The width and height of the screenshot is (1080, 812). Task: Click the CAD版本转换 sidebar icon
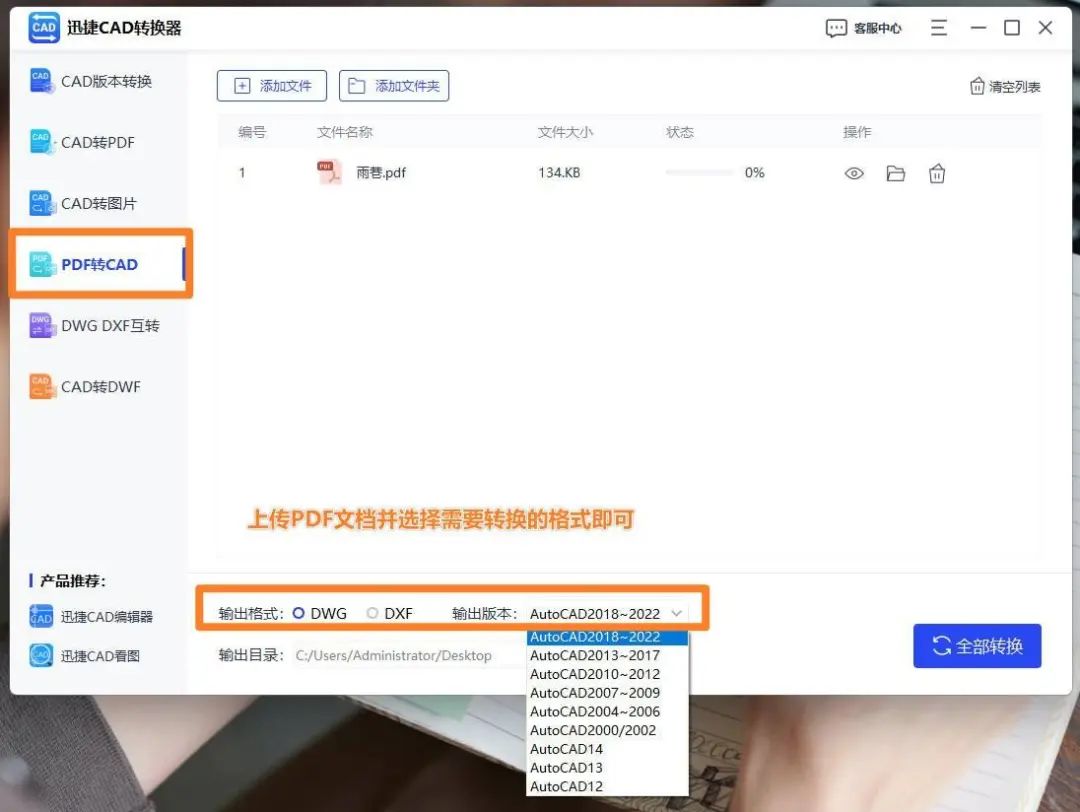point(42,81)
